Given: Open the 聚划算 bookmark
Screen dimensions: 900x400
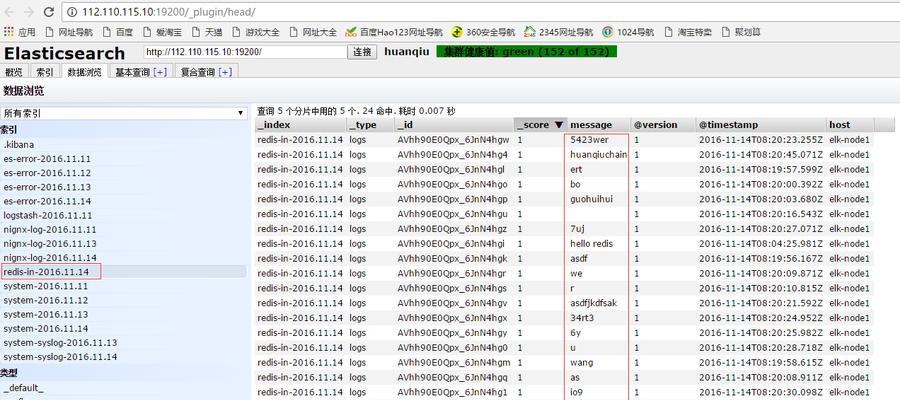Looking at the screenshot, I should tap(742, 32).
